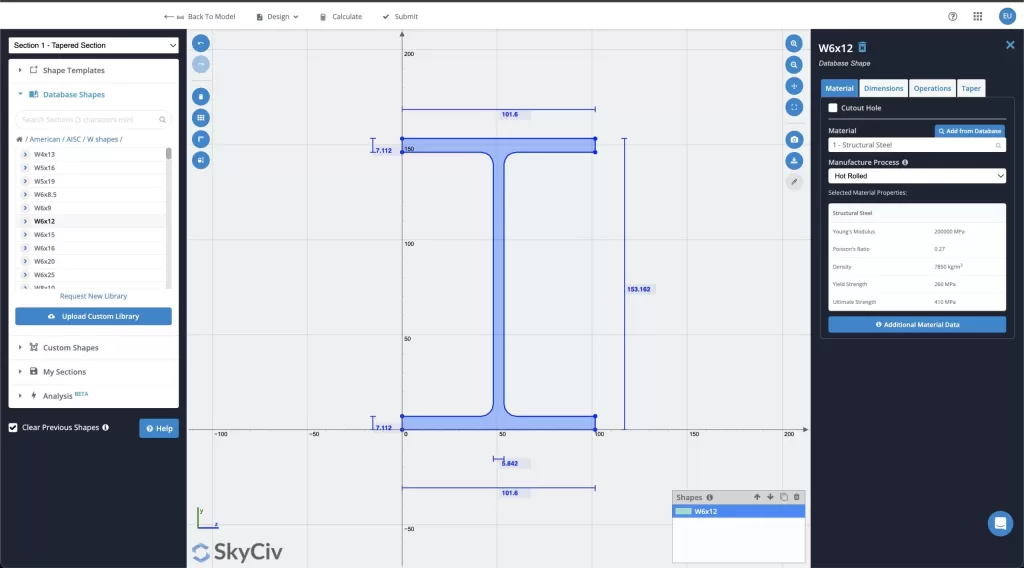Open the Design dropdown menu
Viewport: 1024px width, 568px height.
coord(278,16)
